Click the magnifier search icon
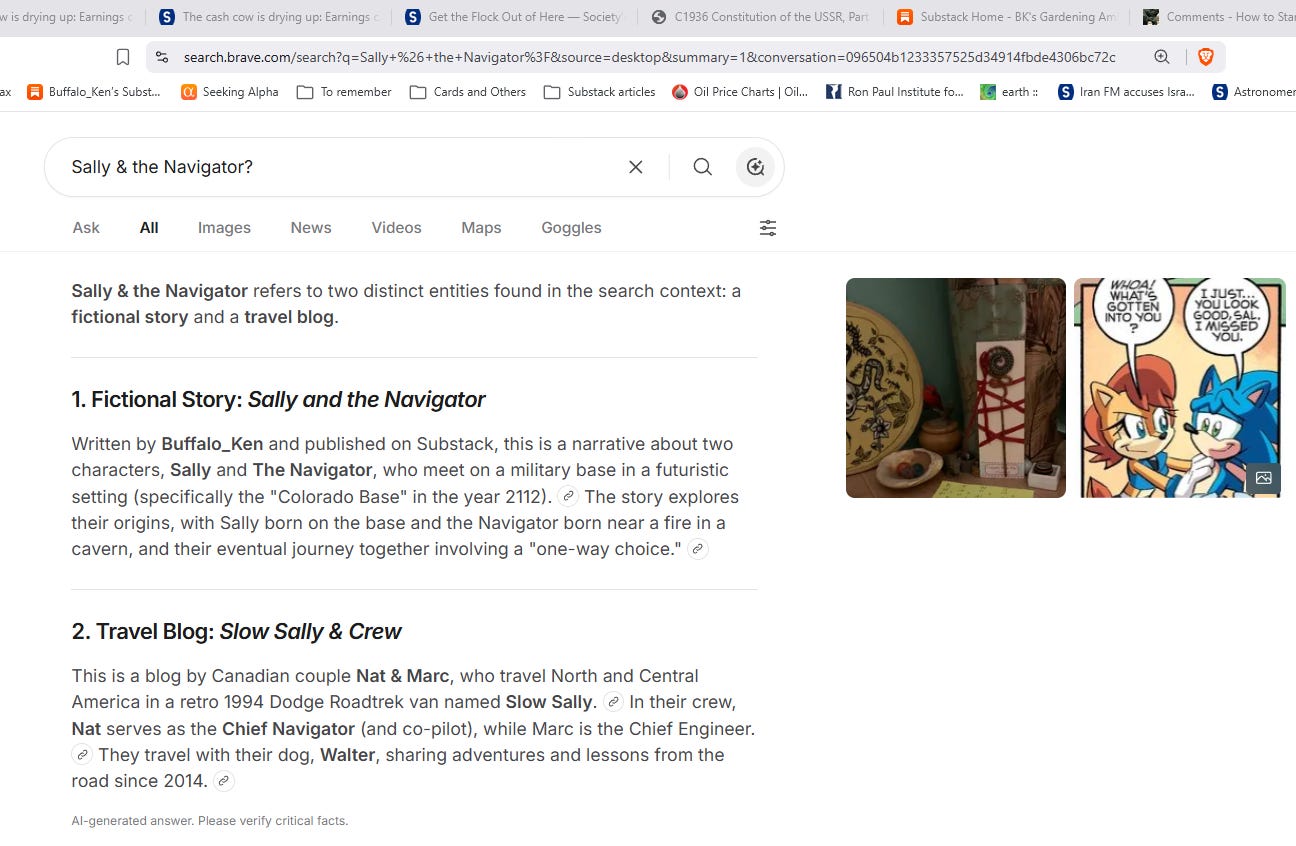1296x846 pixels. point(703,167)
